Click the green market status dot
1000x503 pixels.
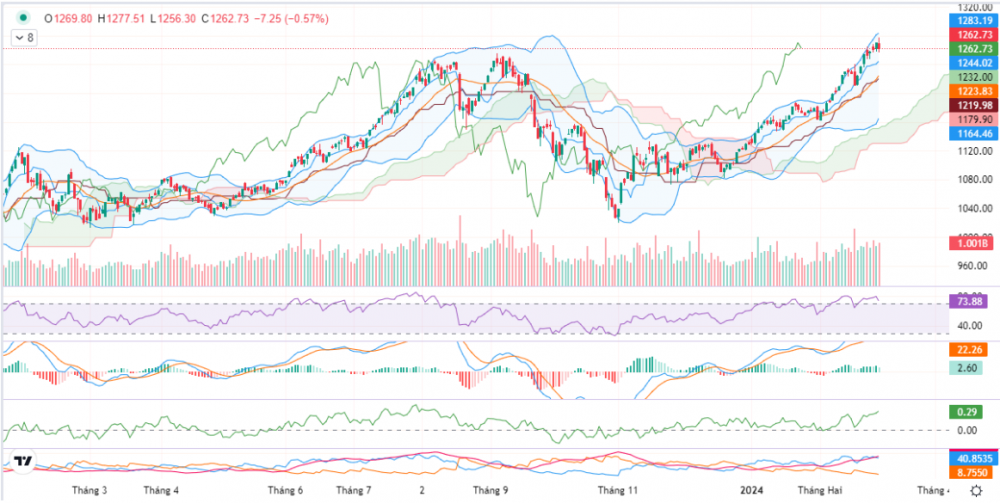pos(23,17)
